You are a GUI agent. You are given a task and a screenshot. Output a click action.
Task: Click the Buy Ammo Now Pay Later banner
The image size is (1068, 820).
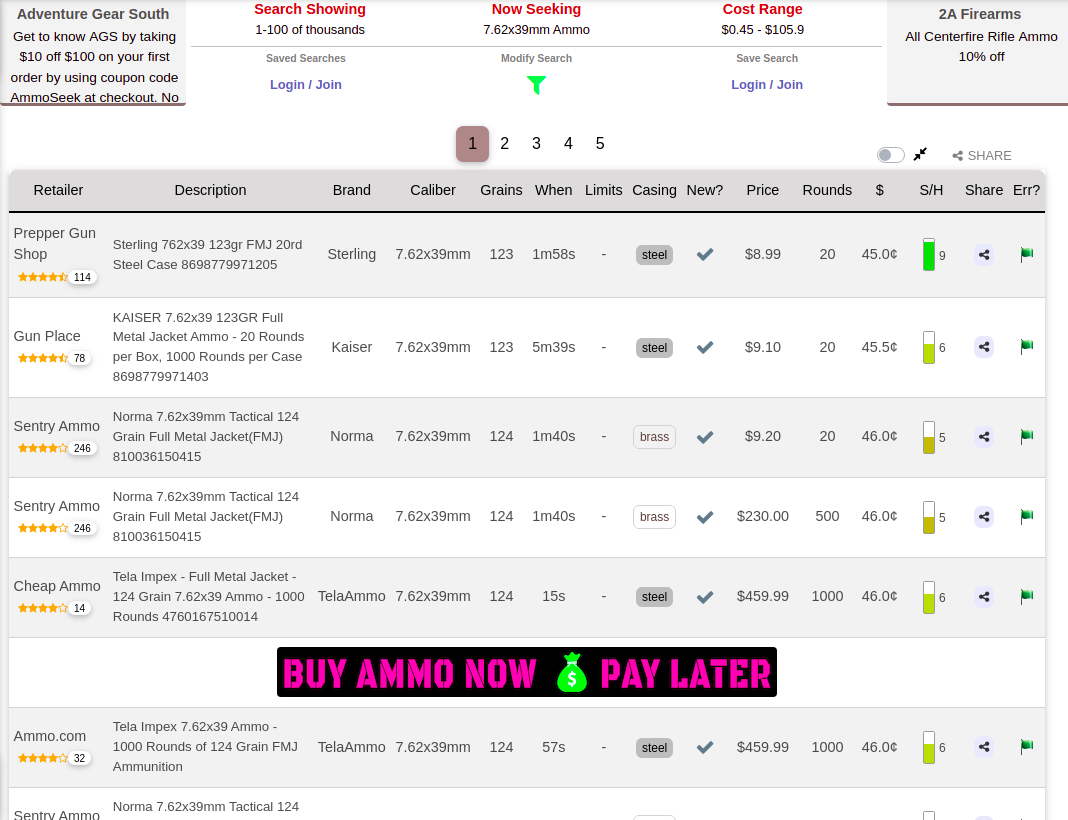527,672
